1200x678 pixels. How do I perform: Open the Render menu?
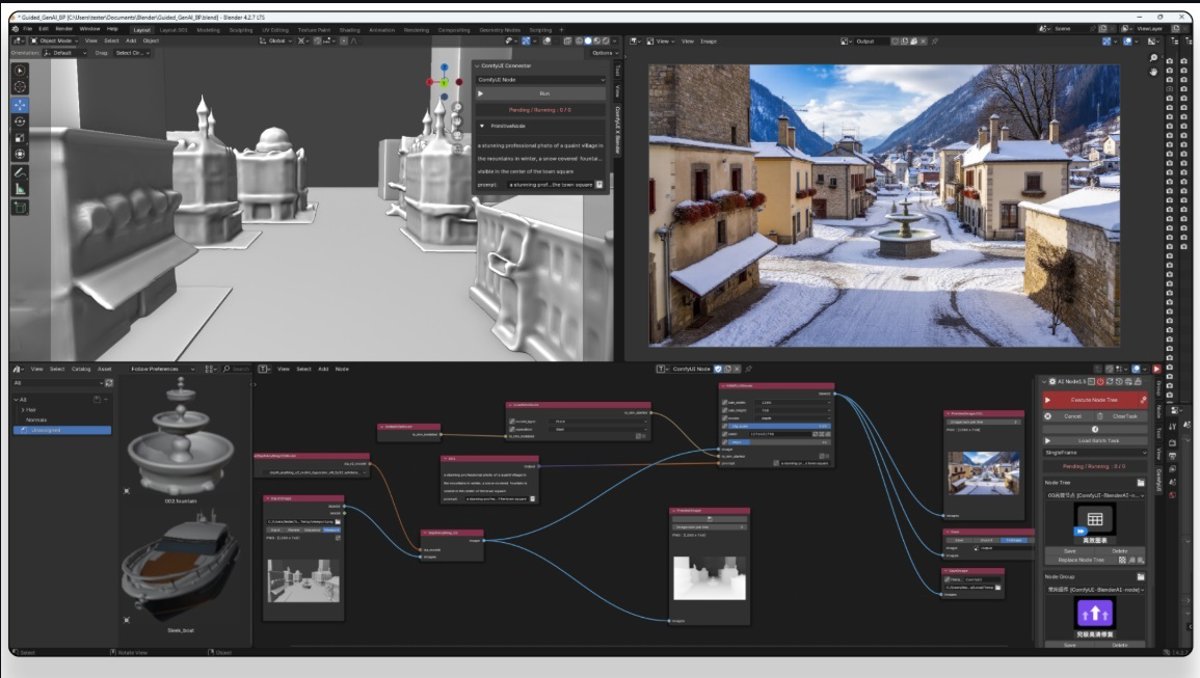(x=64, y=29)
